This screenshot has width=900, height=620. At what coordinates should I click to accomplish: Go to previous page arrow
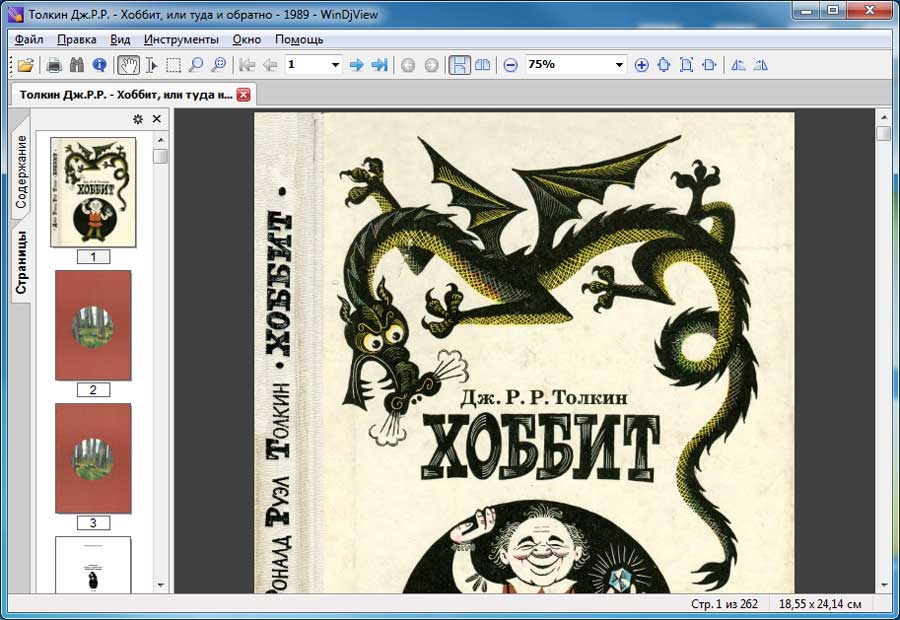[270, 65]
